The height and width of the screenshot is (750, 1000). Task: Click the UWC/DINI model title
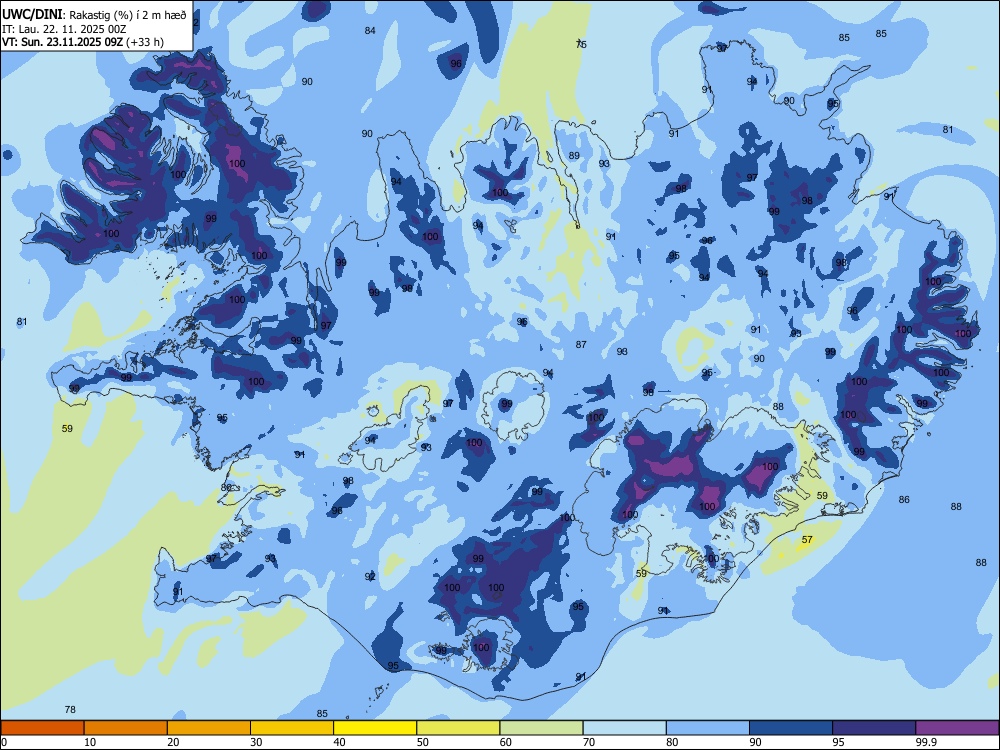[32, 15]
